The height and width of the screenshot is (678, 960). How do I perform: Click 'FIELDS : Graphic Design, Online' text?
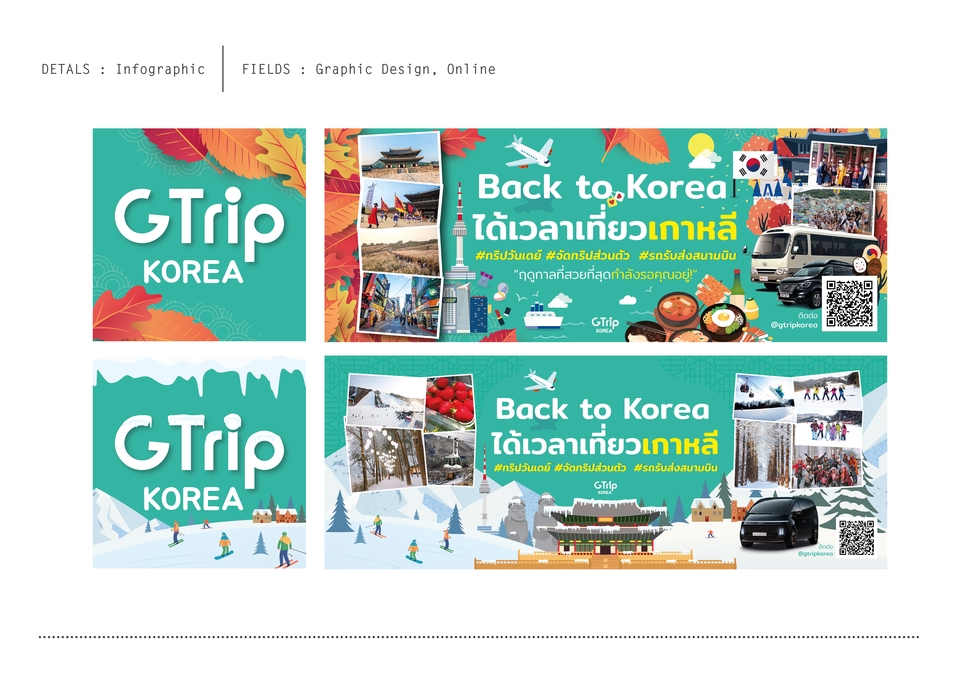369,69
